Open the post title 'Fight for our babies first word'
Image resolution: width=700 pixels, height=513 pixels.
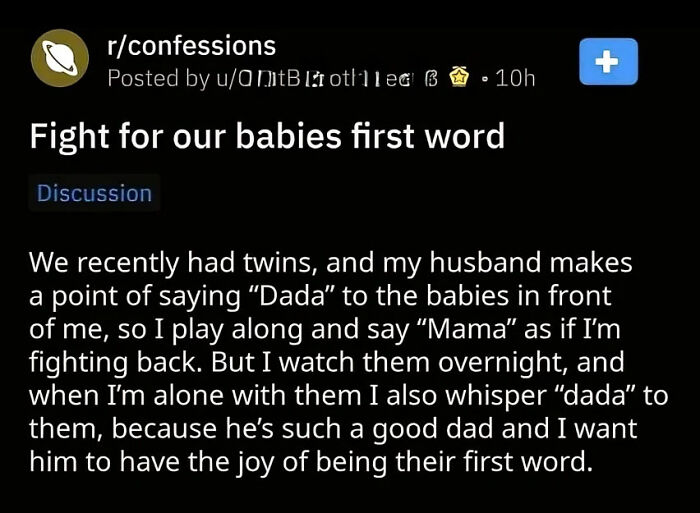coord(267,136)
